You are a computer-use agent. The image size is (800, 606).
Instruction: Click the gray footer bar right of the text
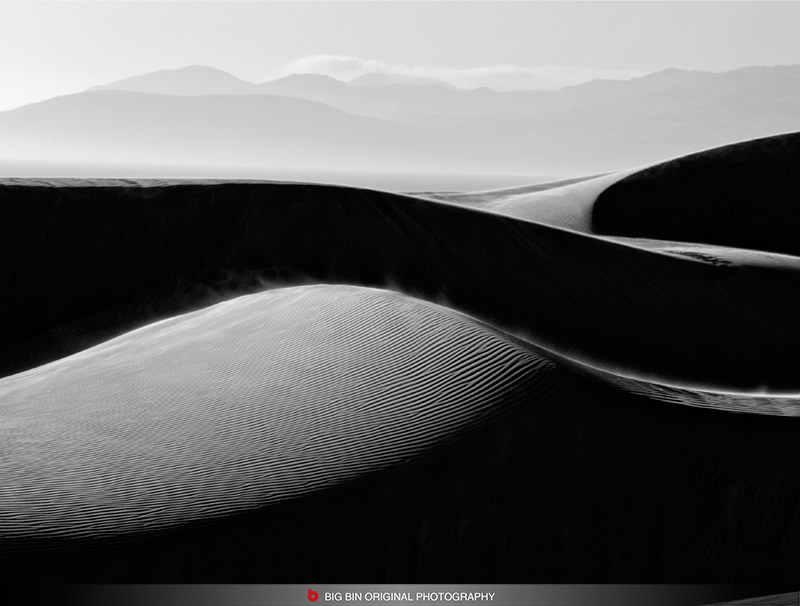pos(650,596)
